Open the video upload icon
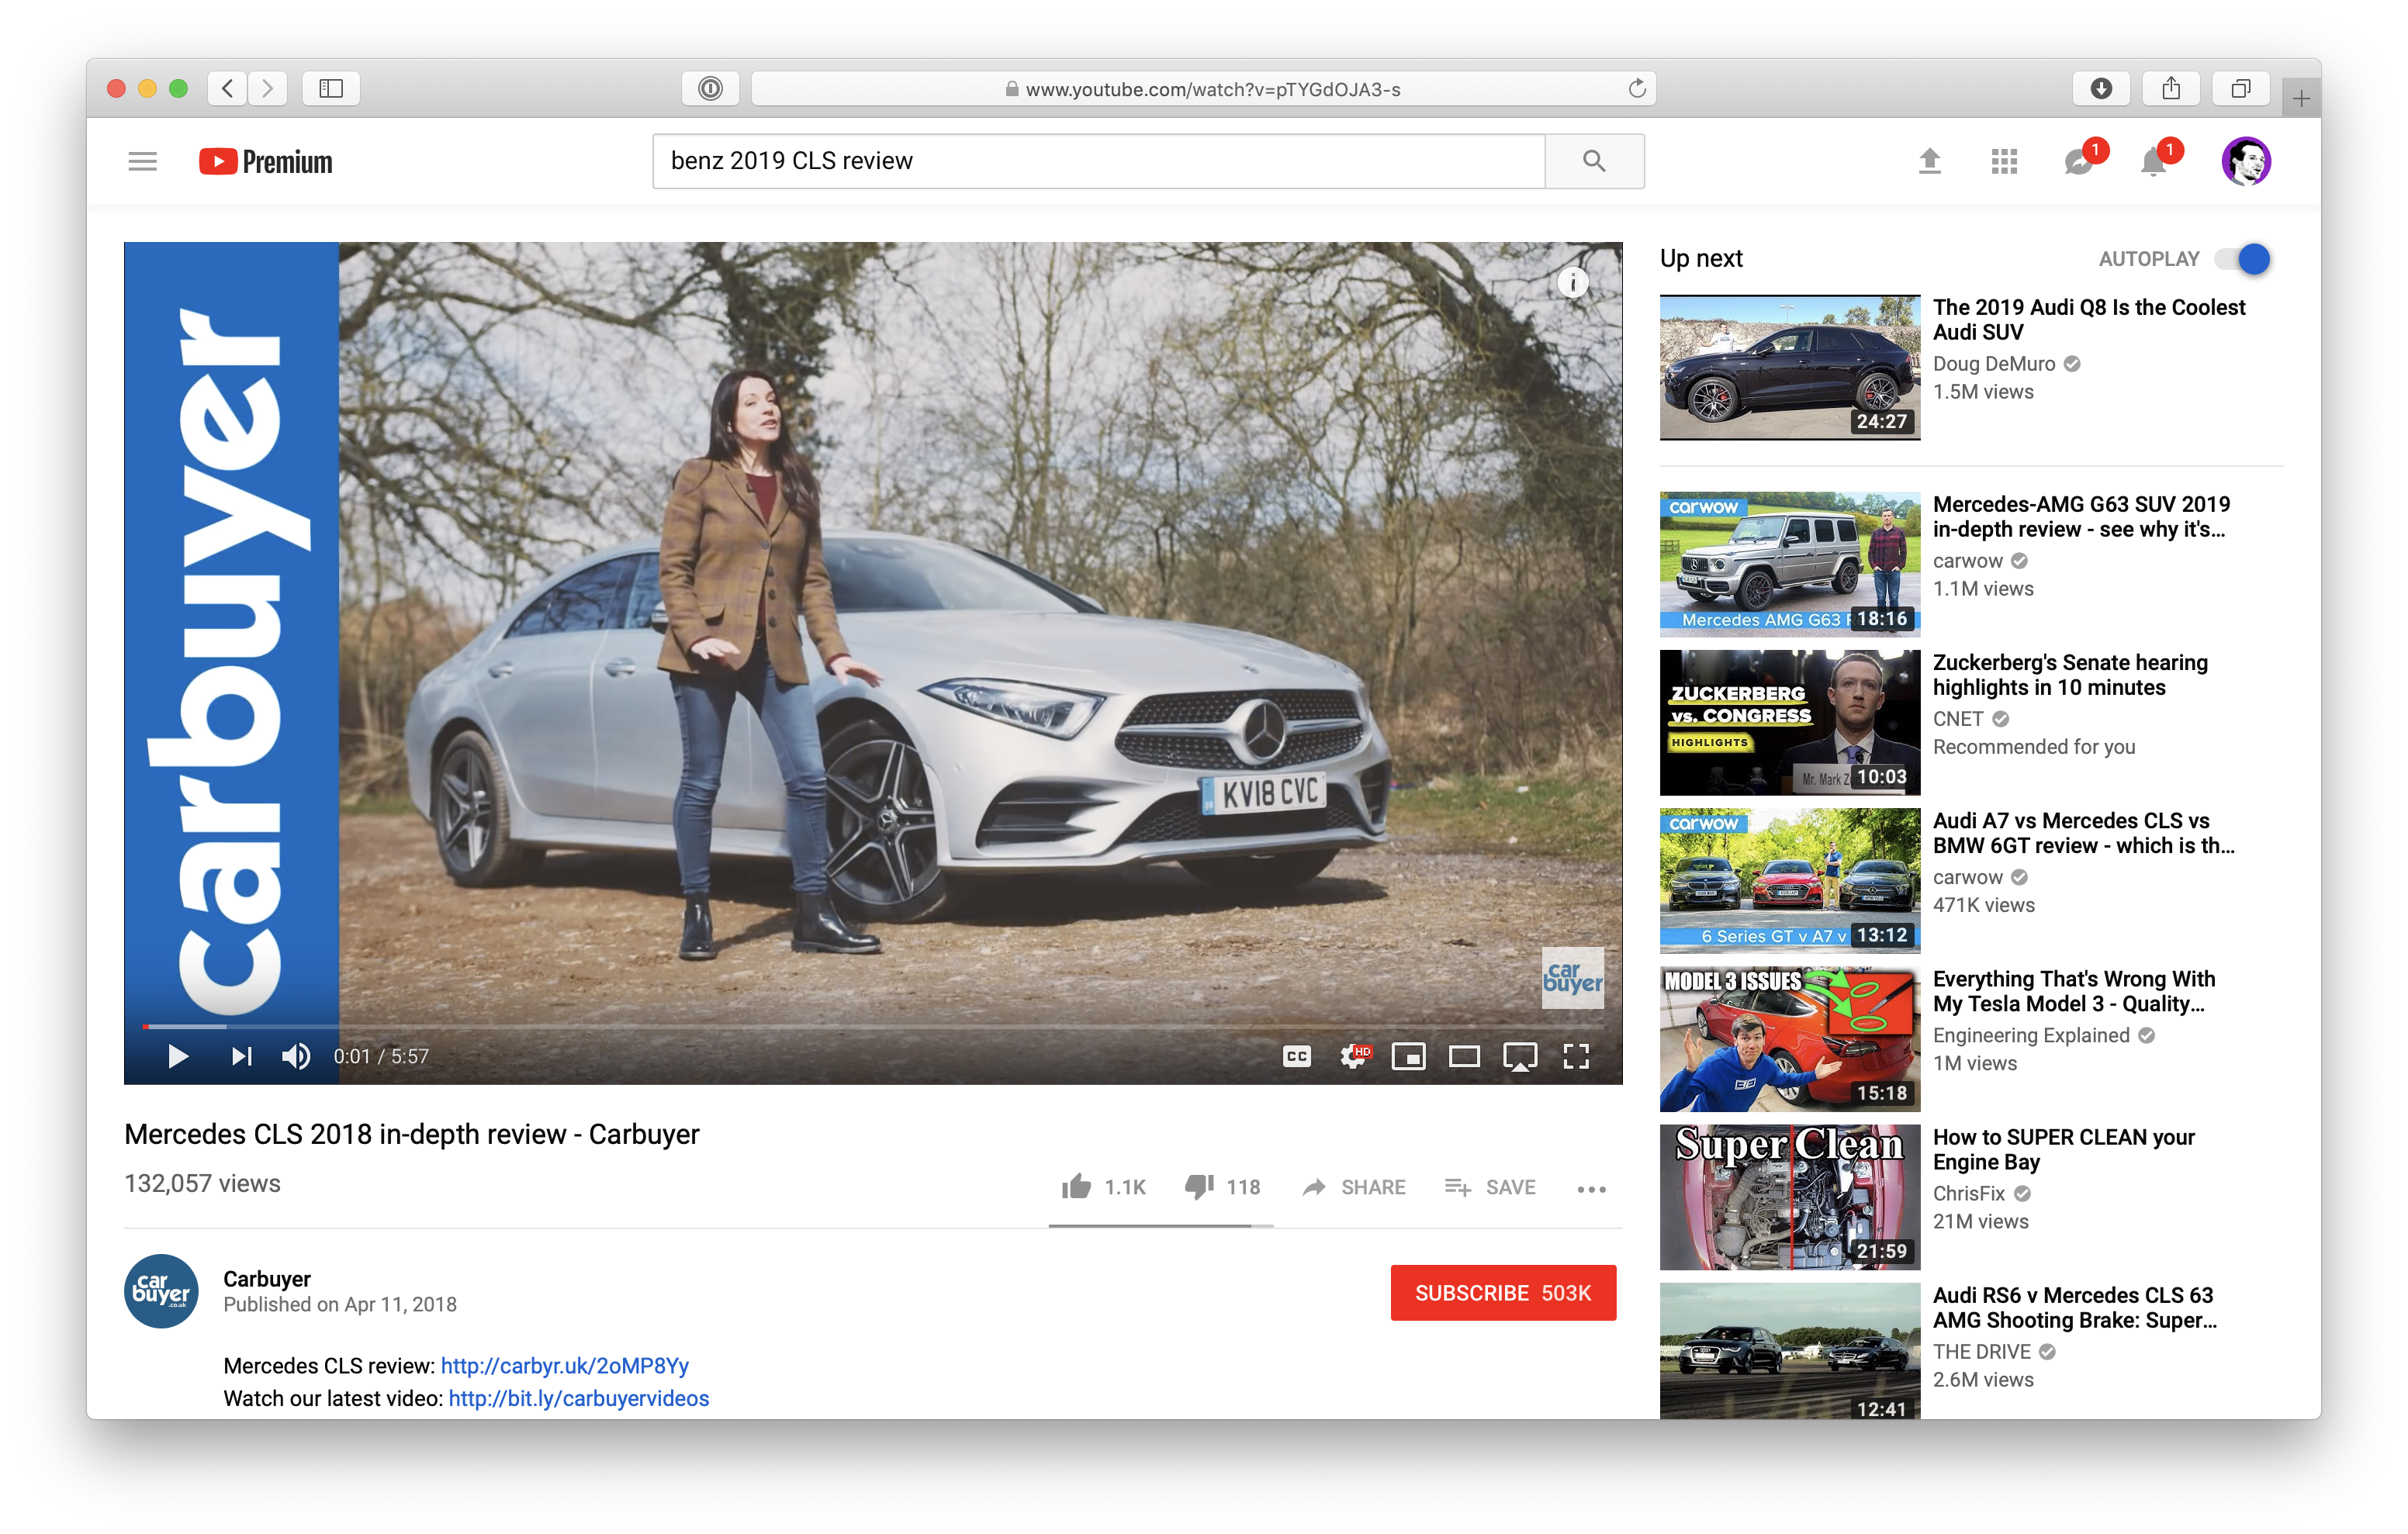This screenshot has width=2408, height=1534. pos(1930,161)
